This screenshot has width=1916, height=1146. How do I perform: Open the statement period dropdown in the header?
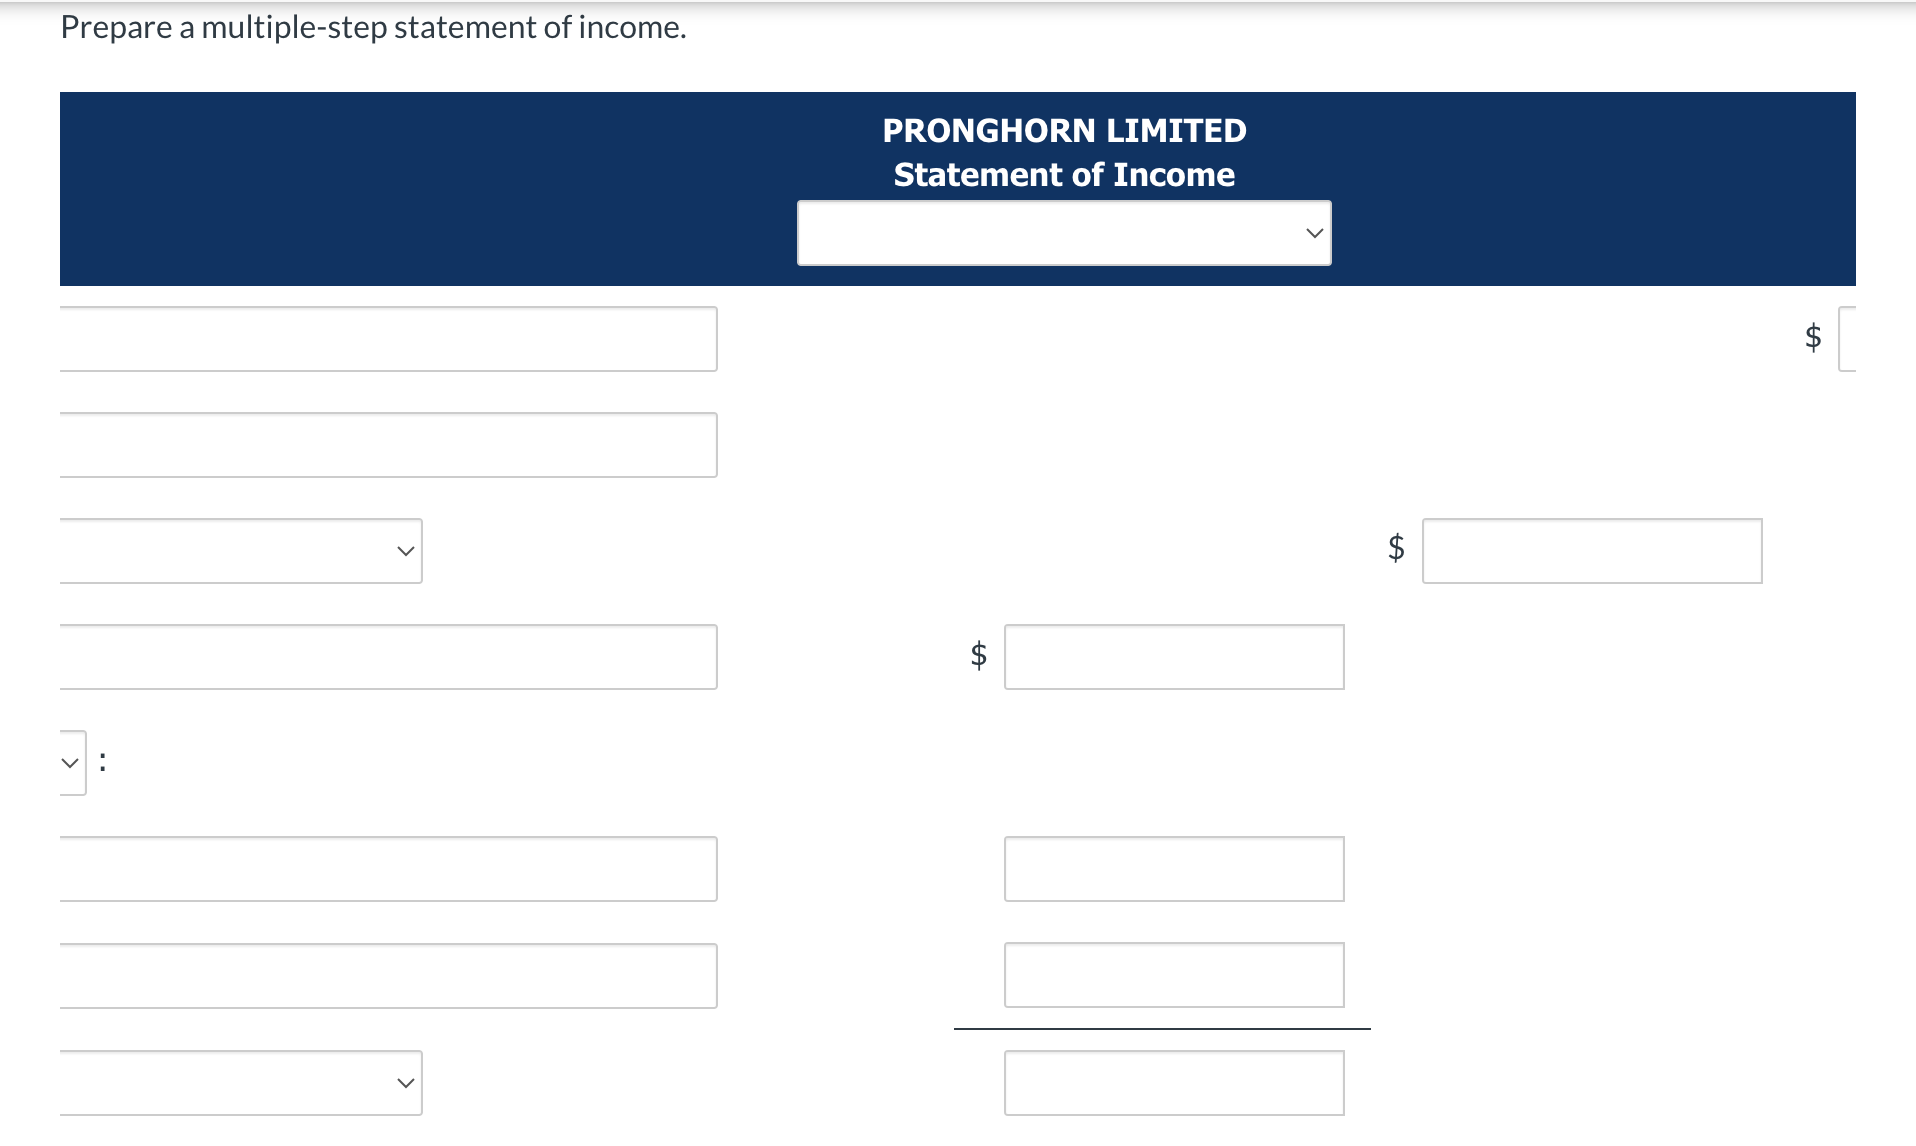tap(1063, 232)
